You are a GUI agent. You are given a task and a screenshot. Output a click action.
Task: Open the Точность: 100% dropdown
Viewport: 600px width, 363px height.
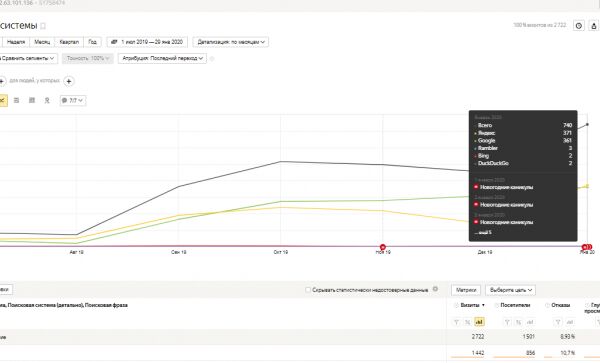88,58
